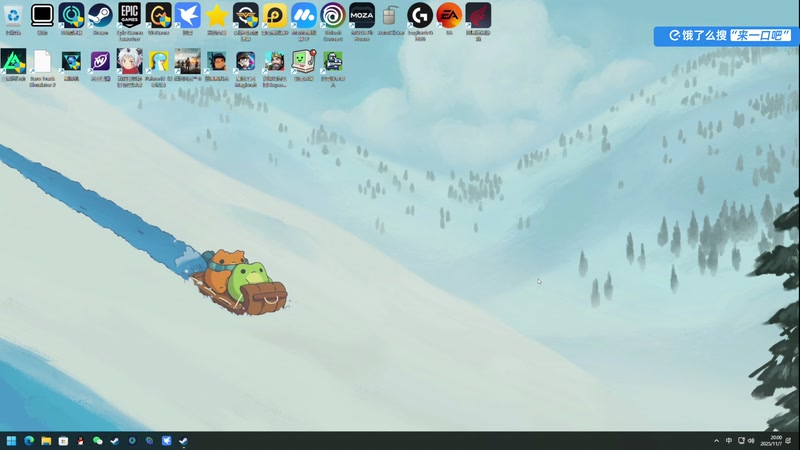Launch the purple W-logo shortcut
800x450 pixels.
101,62
